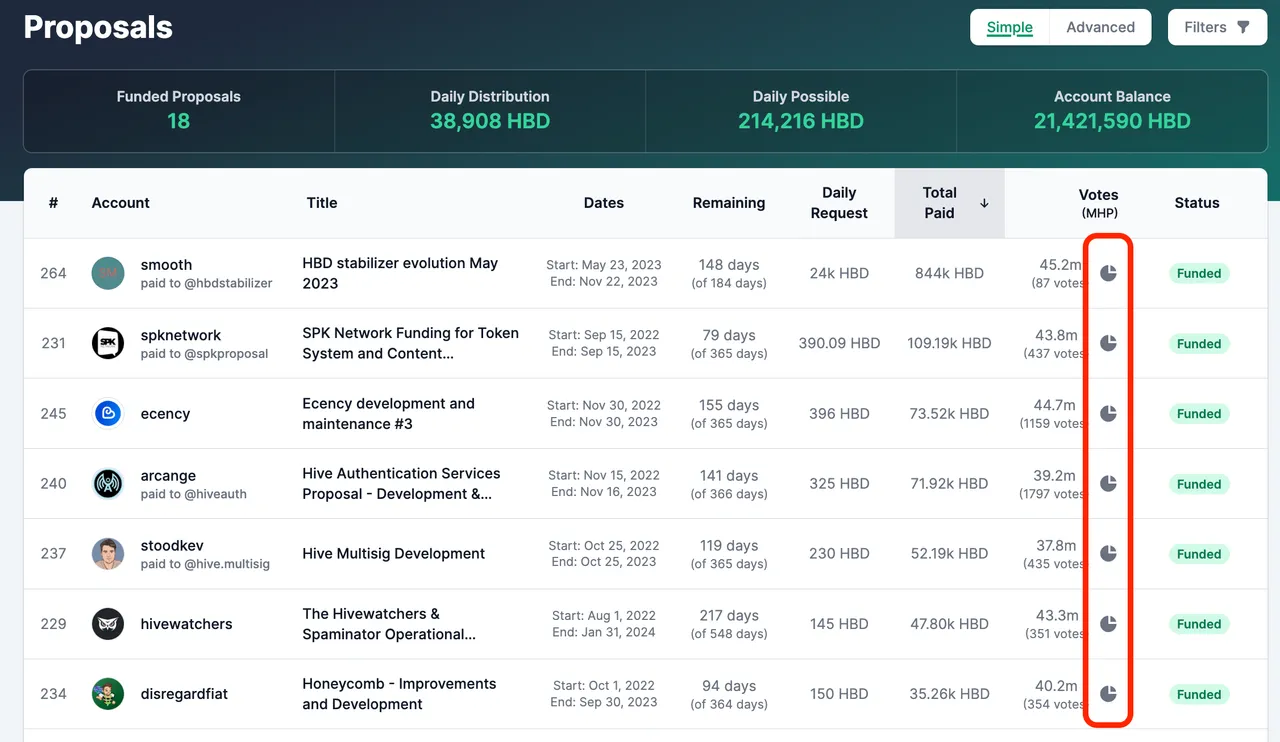Screen dimensions: 1280x742
Task: Open vote pie chart for disregardfiat proposal
Action: point(1108,693)
